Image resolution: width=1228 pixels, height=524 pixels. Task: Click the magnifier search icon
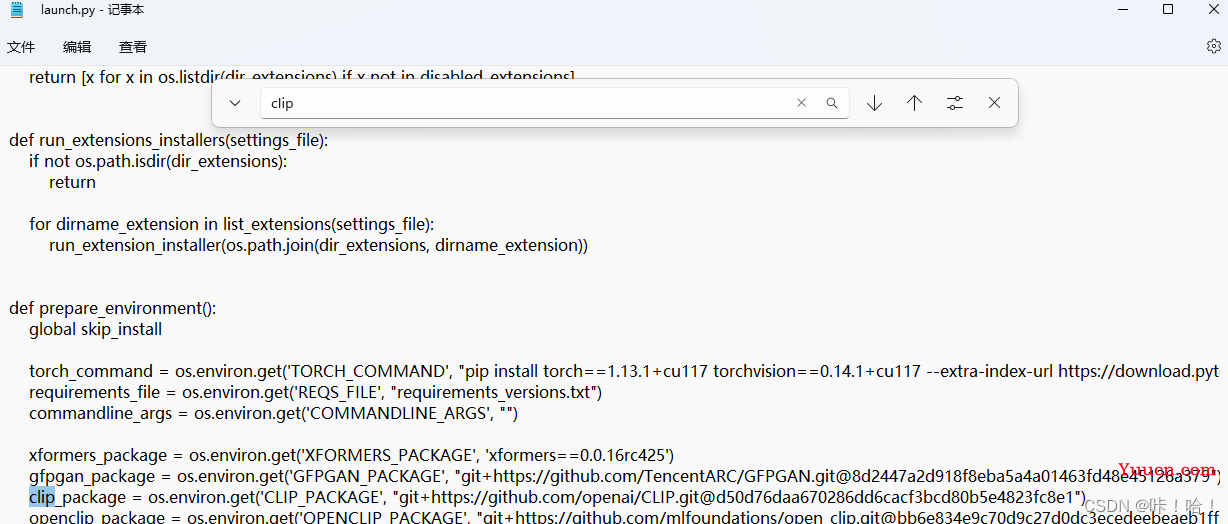point(831,103)
